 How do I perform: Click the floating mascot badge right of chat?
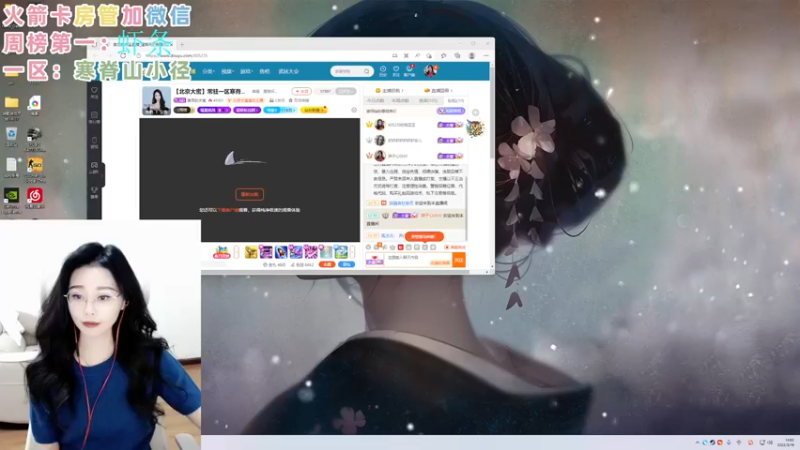pos(475,129)
